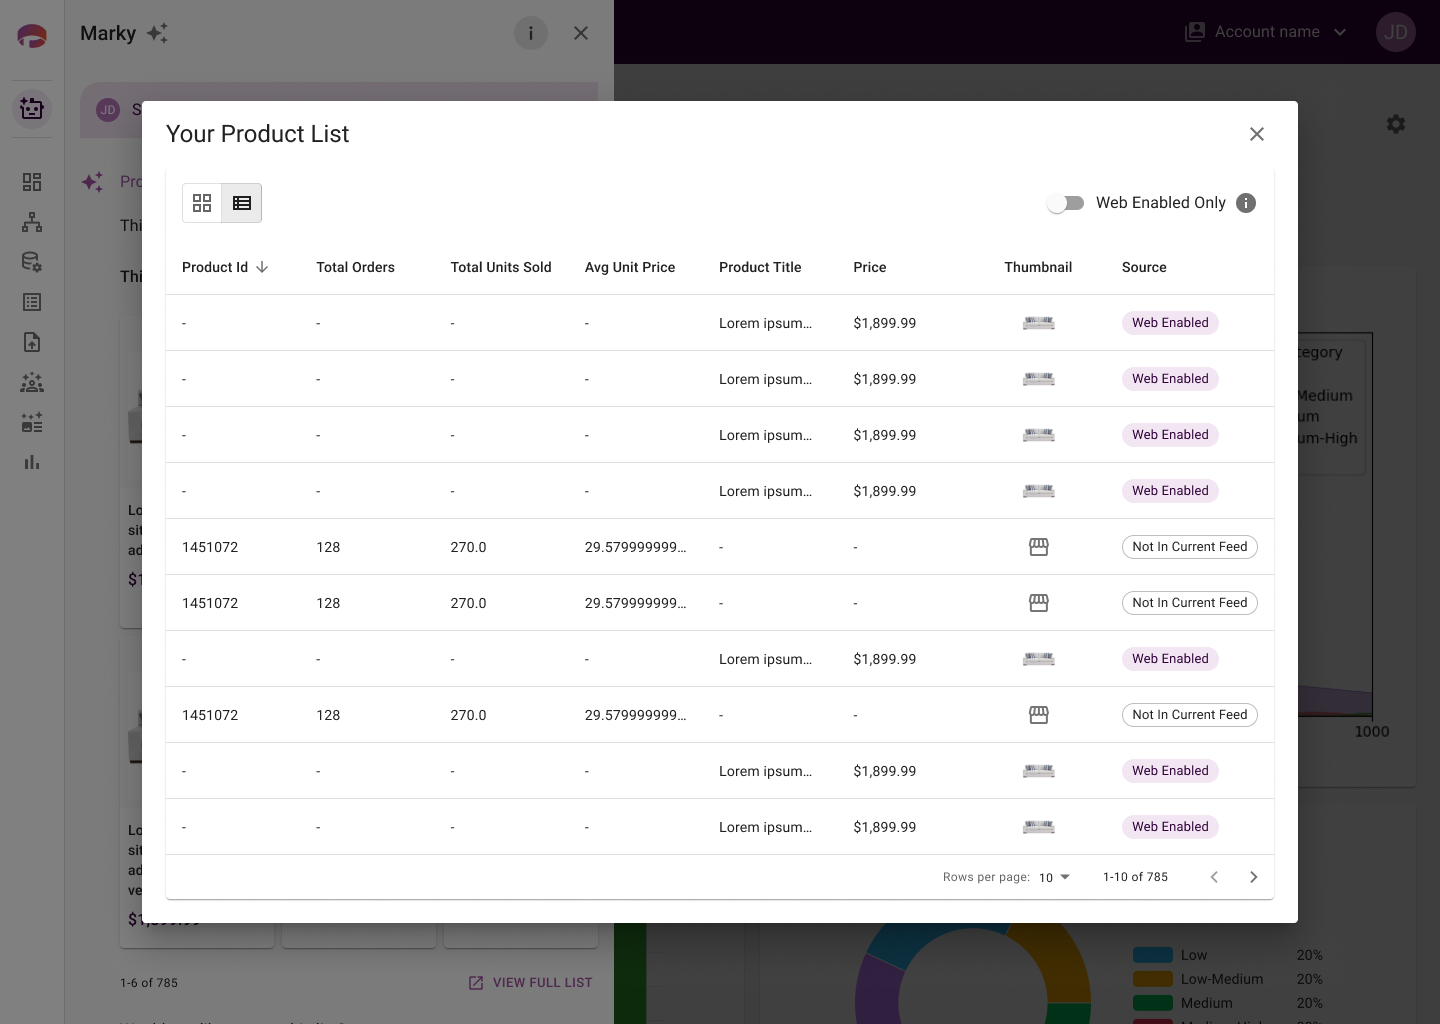This screenshot has width=1440, height=1024.
Task: Sort by Product Id column arrow
Action: tap(262, 267)
